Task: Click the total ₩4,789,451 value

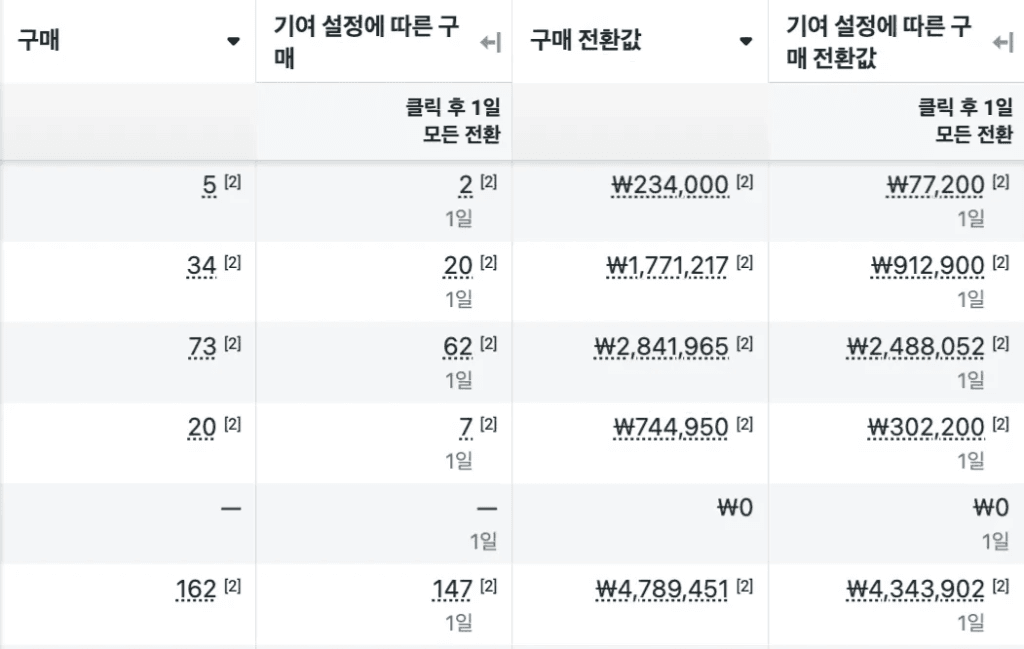Action: click(661, 590)
